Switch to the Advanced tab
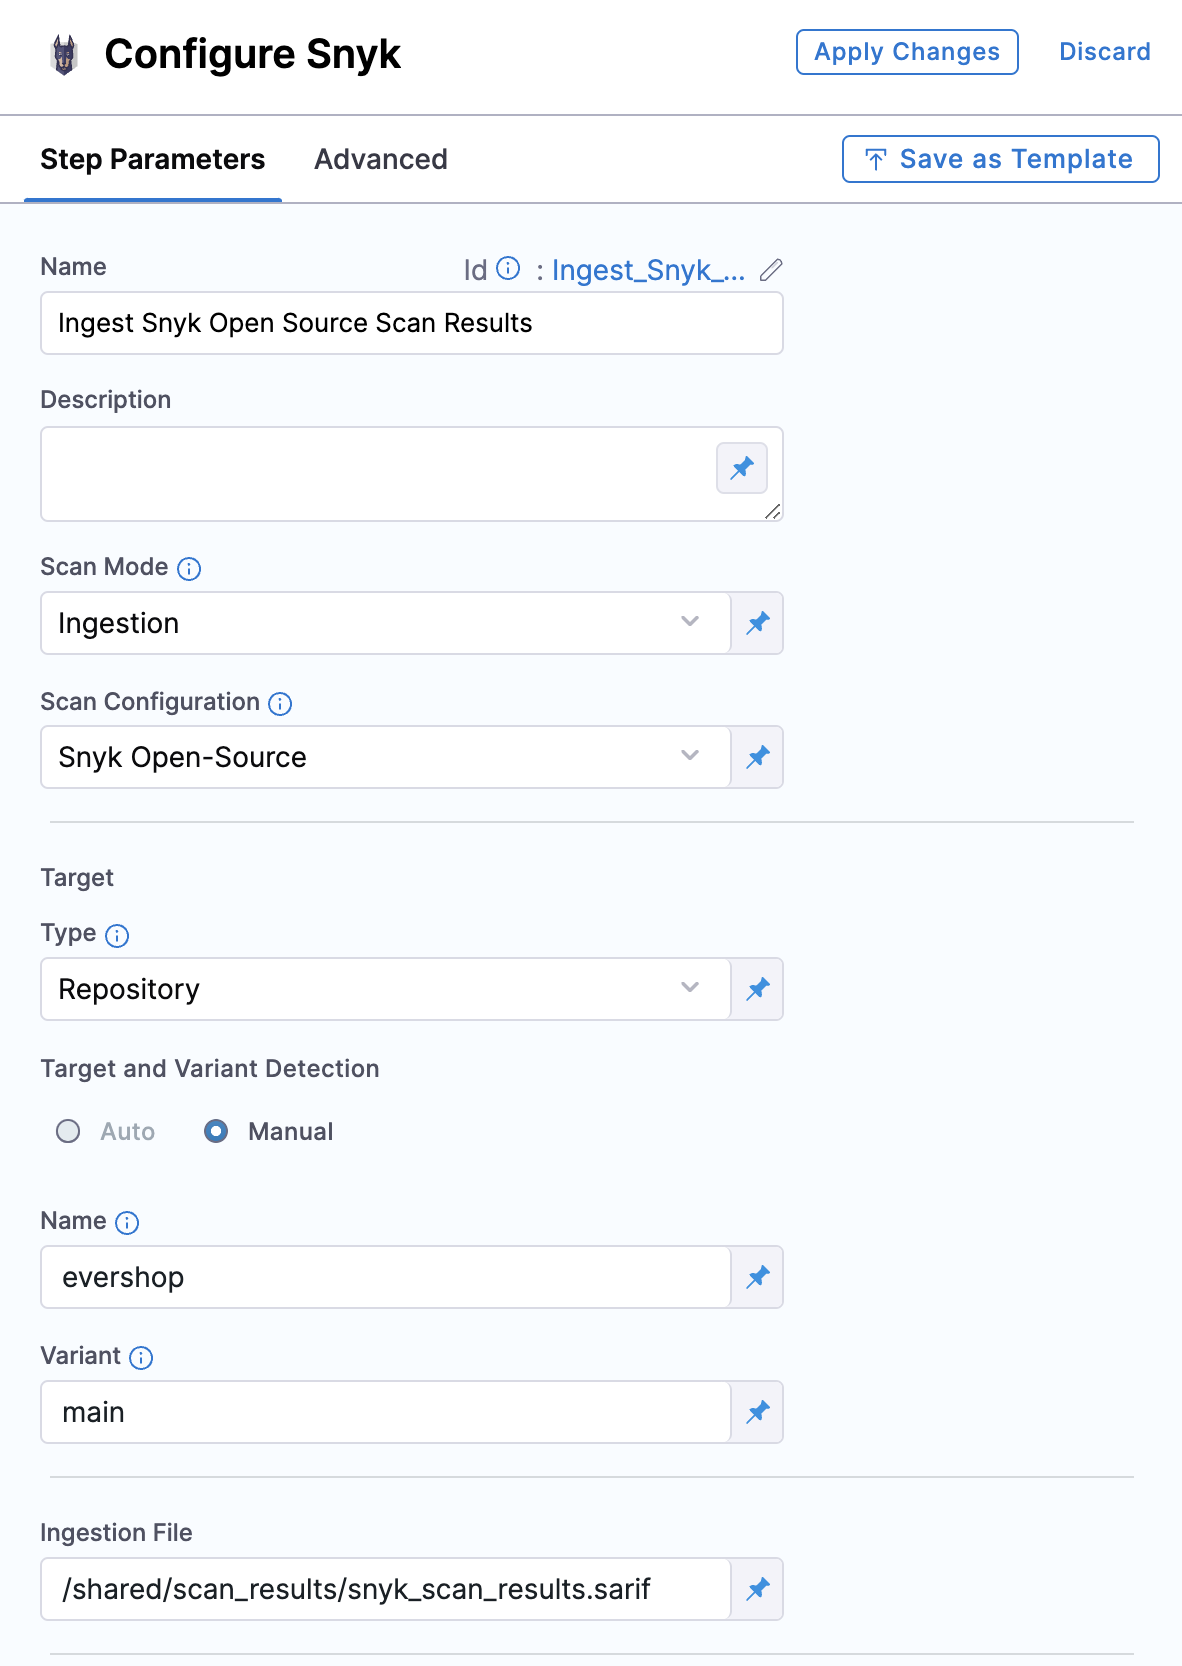Image resolution: width=1182 pixels, height=1666 pixels. 381,159
